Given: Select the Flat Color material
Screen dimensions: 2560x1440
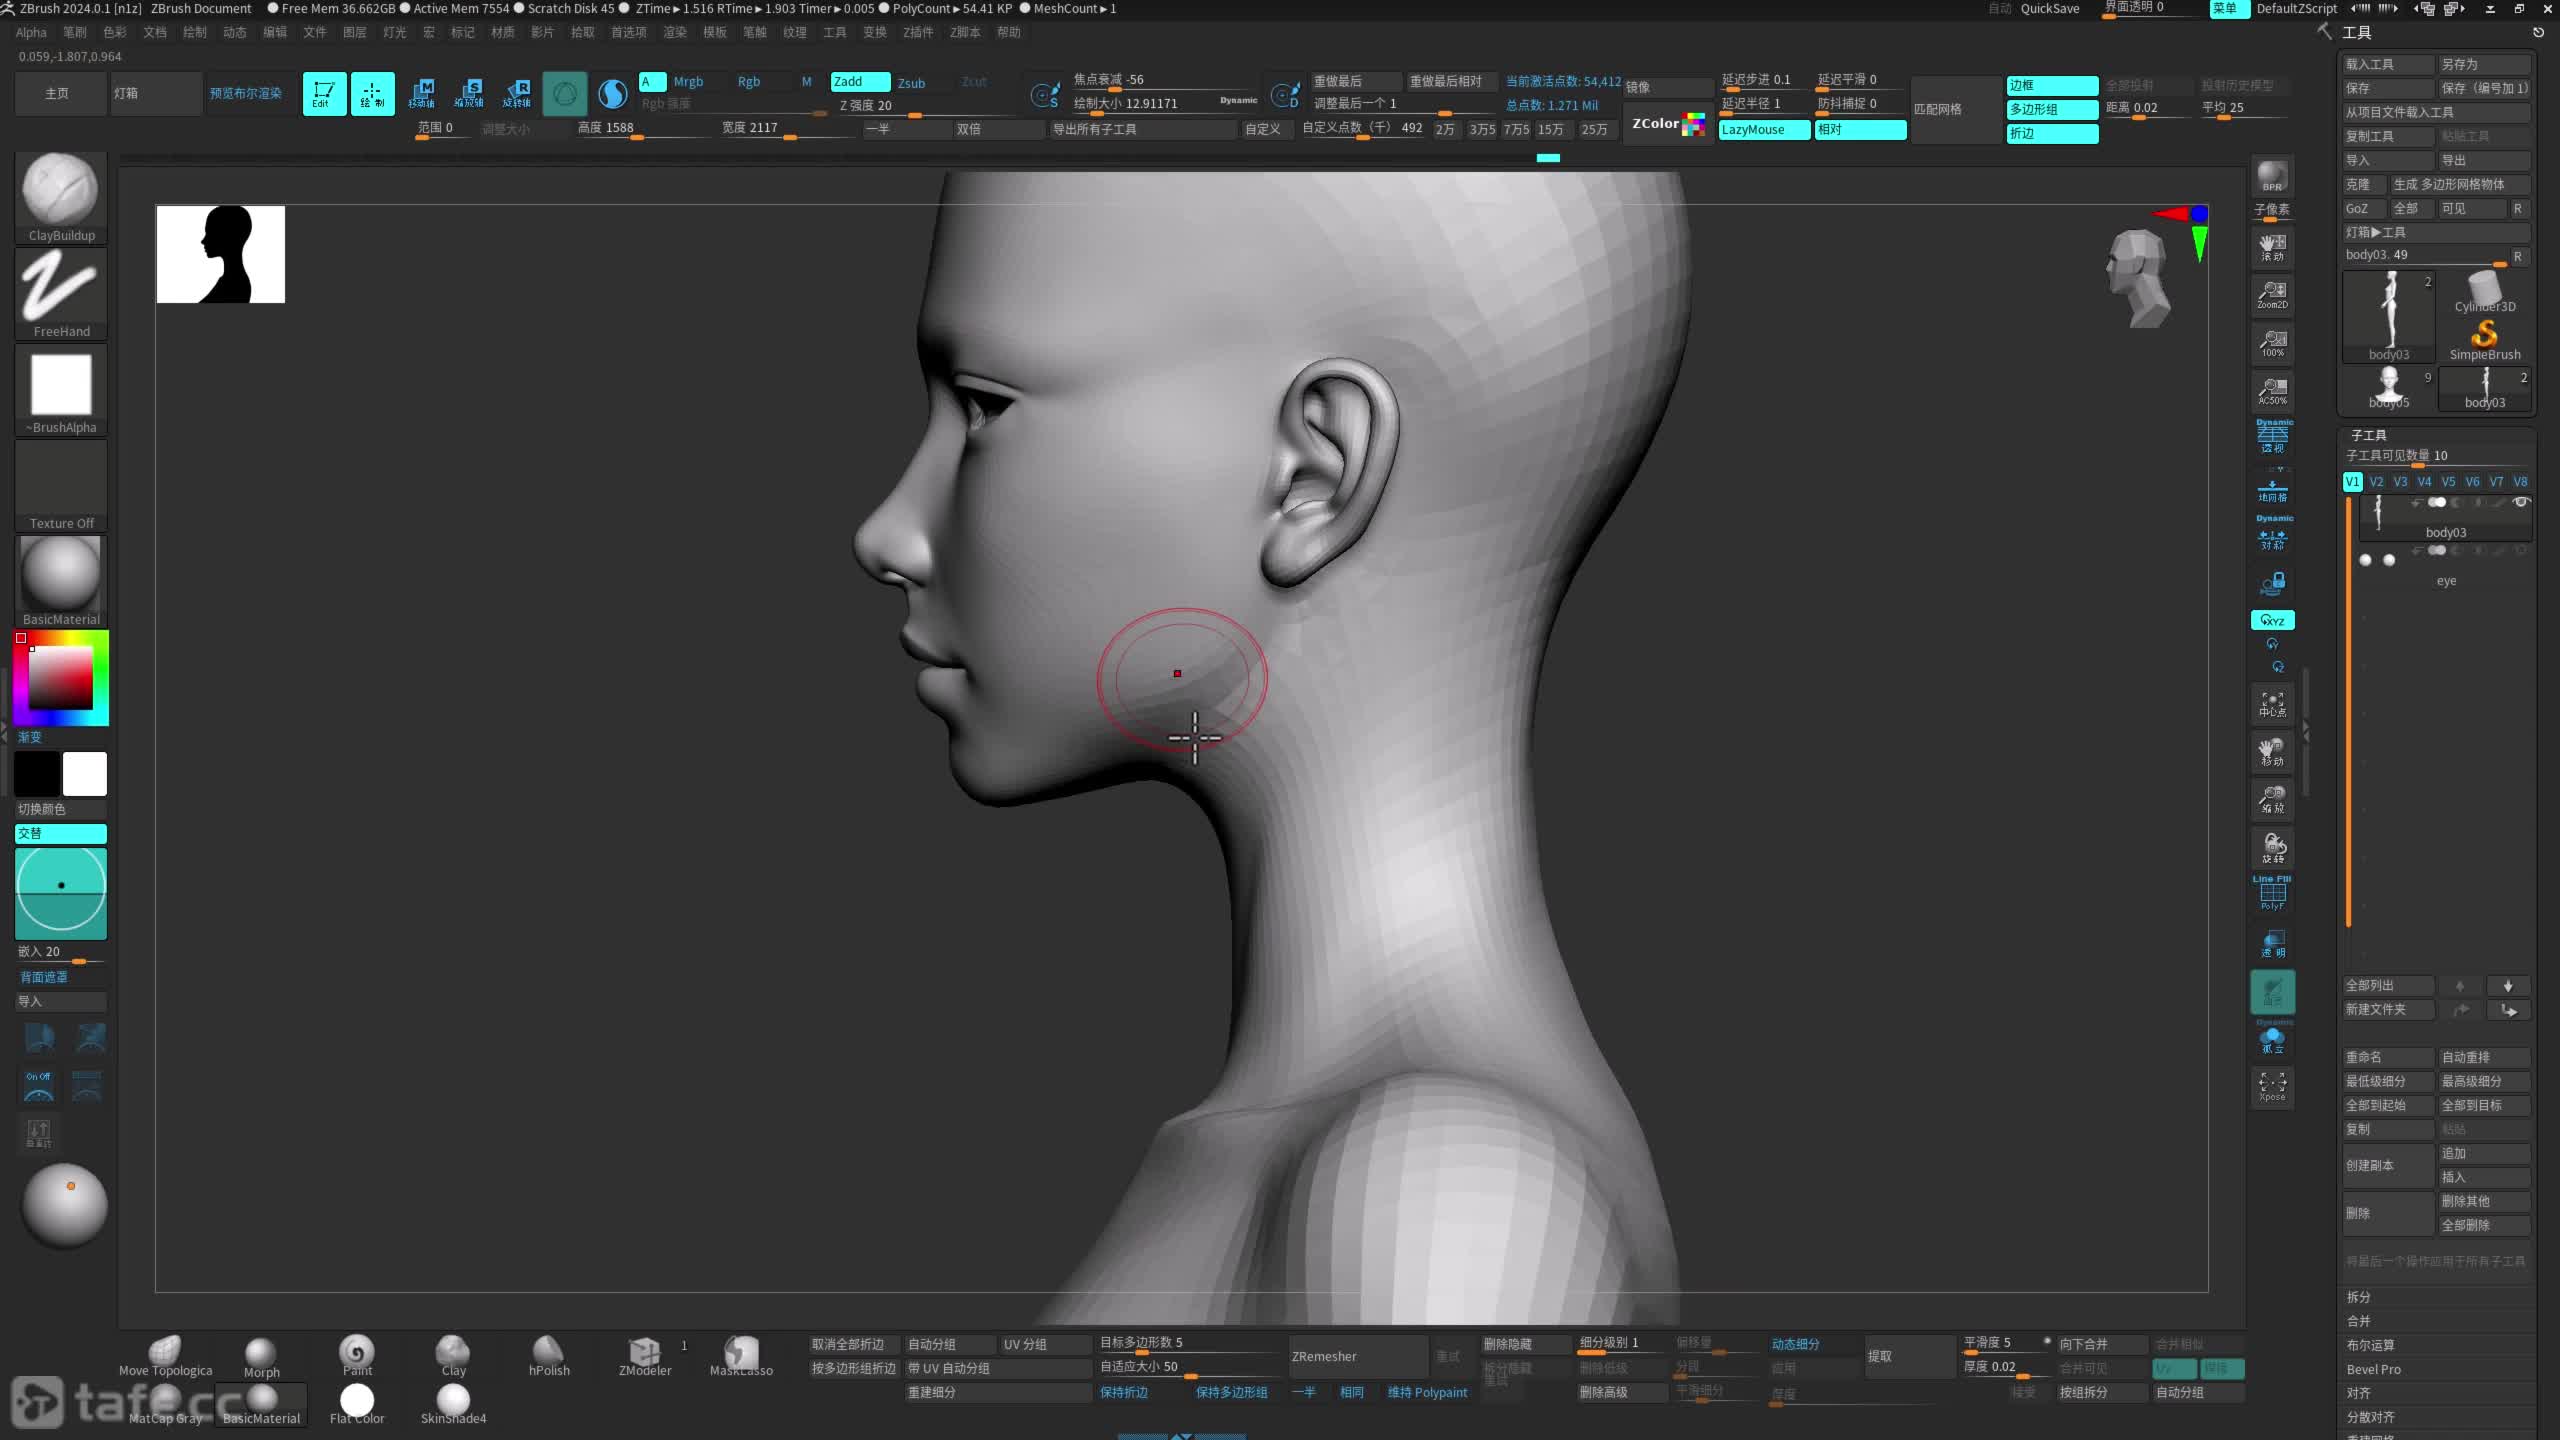Looking at the screenshot, I should coord(357,1405).
